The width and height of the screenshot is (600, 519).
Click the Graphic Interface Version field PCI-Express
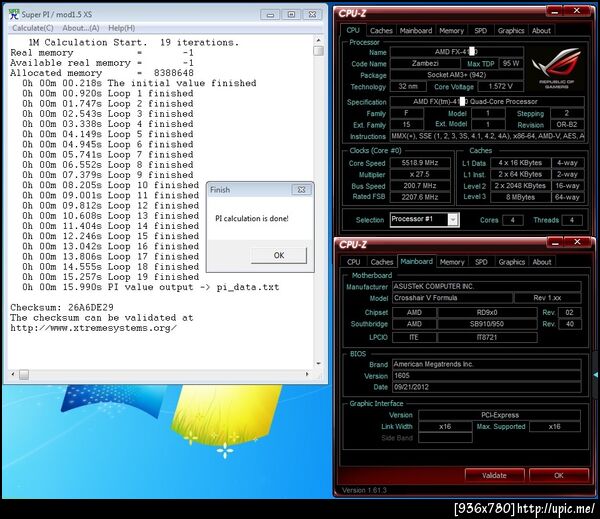(x=499, y=415)
